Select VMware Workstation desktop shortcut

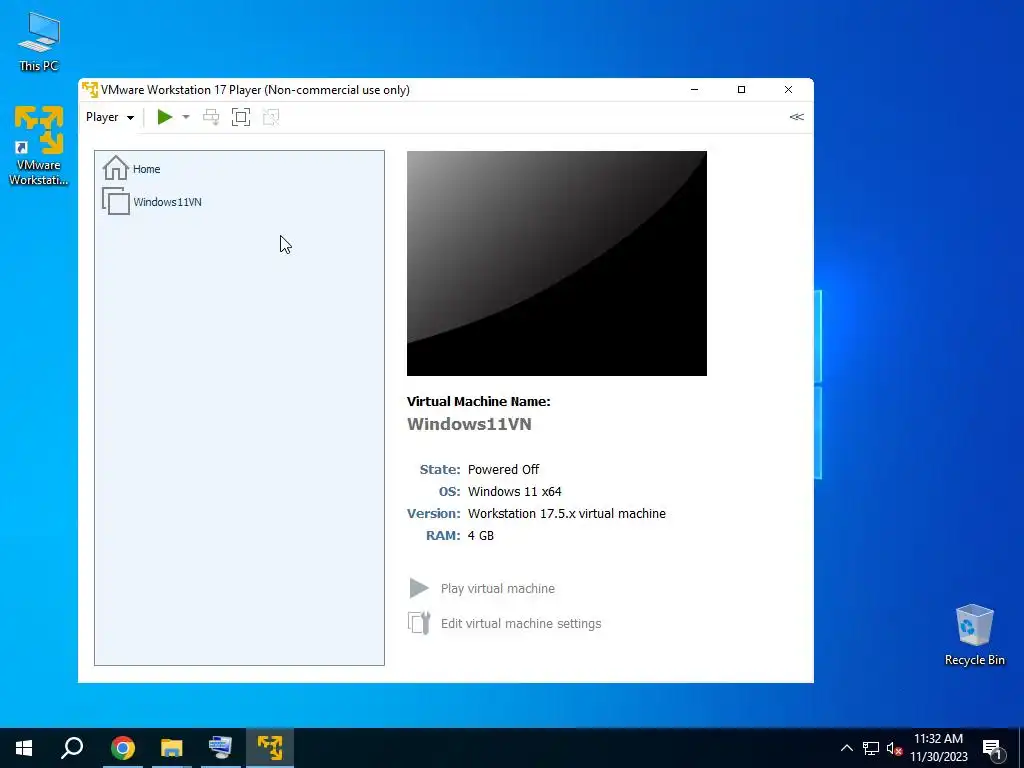click(x=39, y=145)
